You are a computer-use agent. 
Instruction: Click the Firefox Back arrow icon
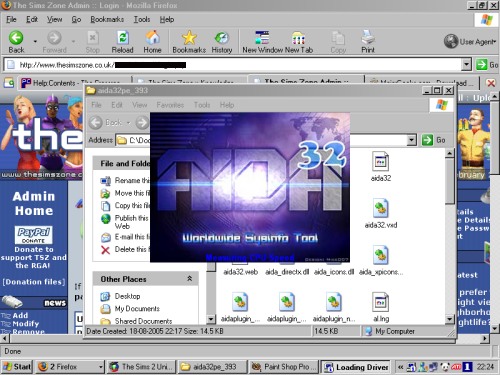click(16, 38)
